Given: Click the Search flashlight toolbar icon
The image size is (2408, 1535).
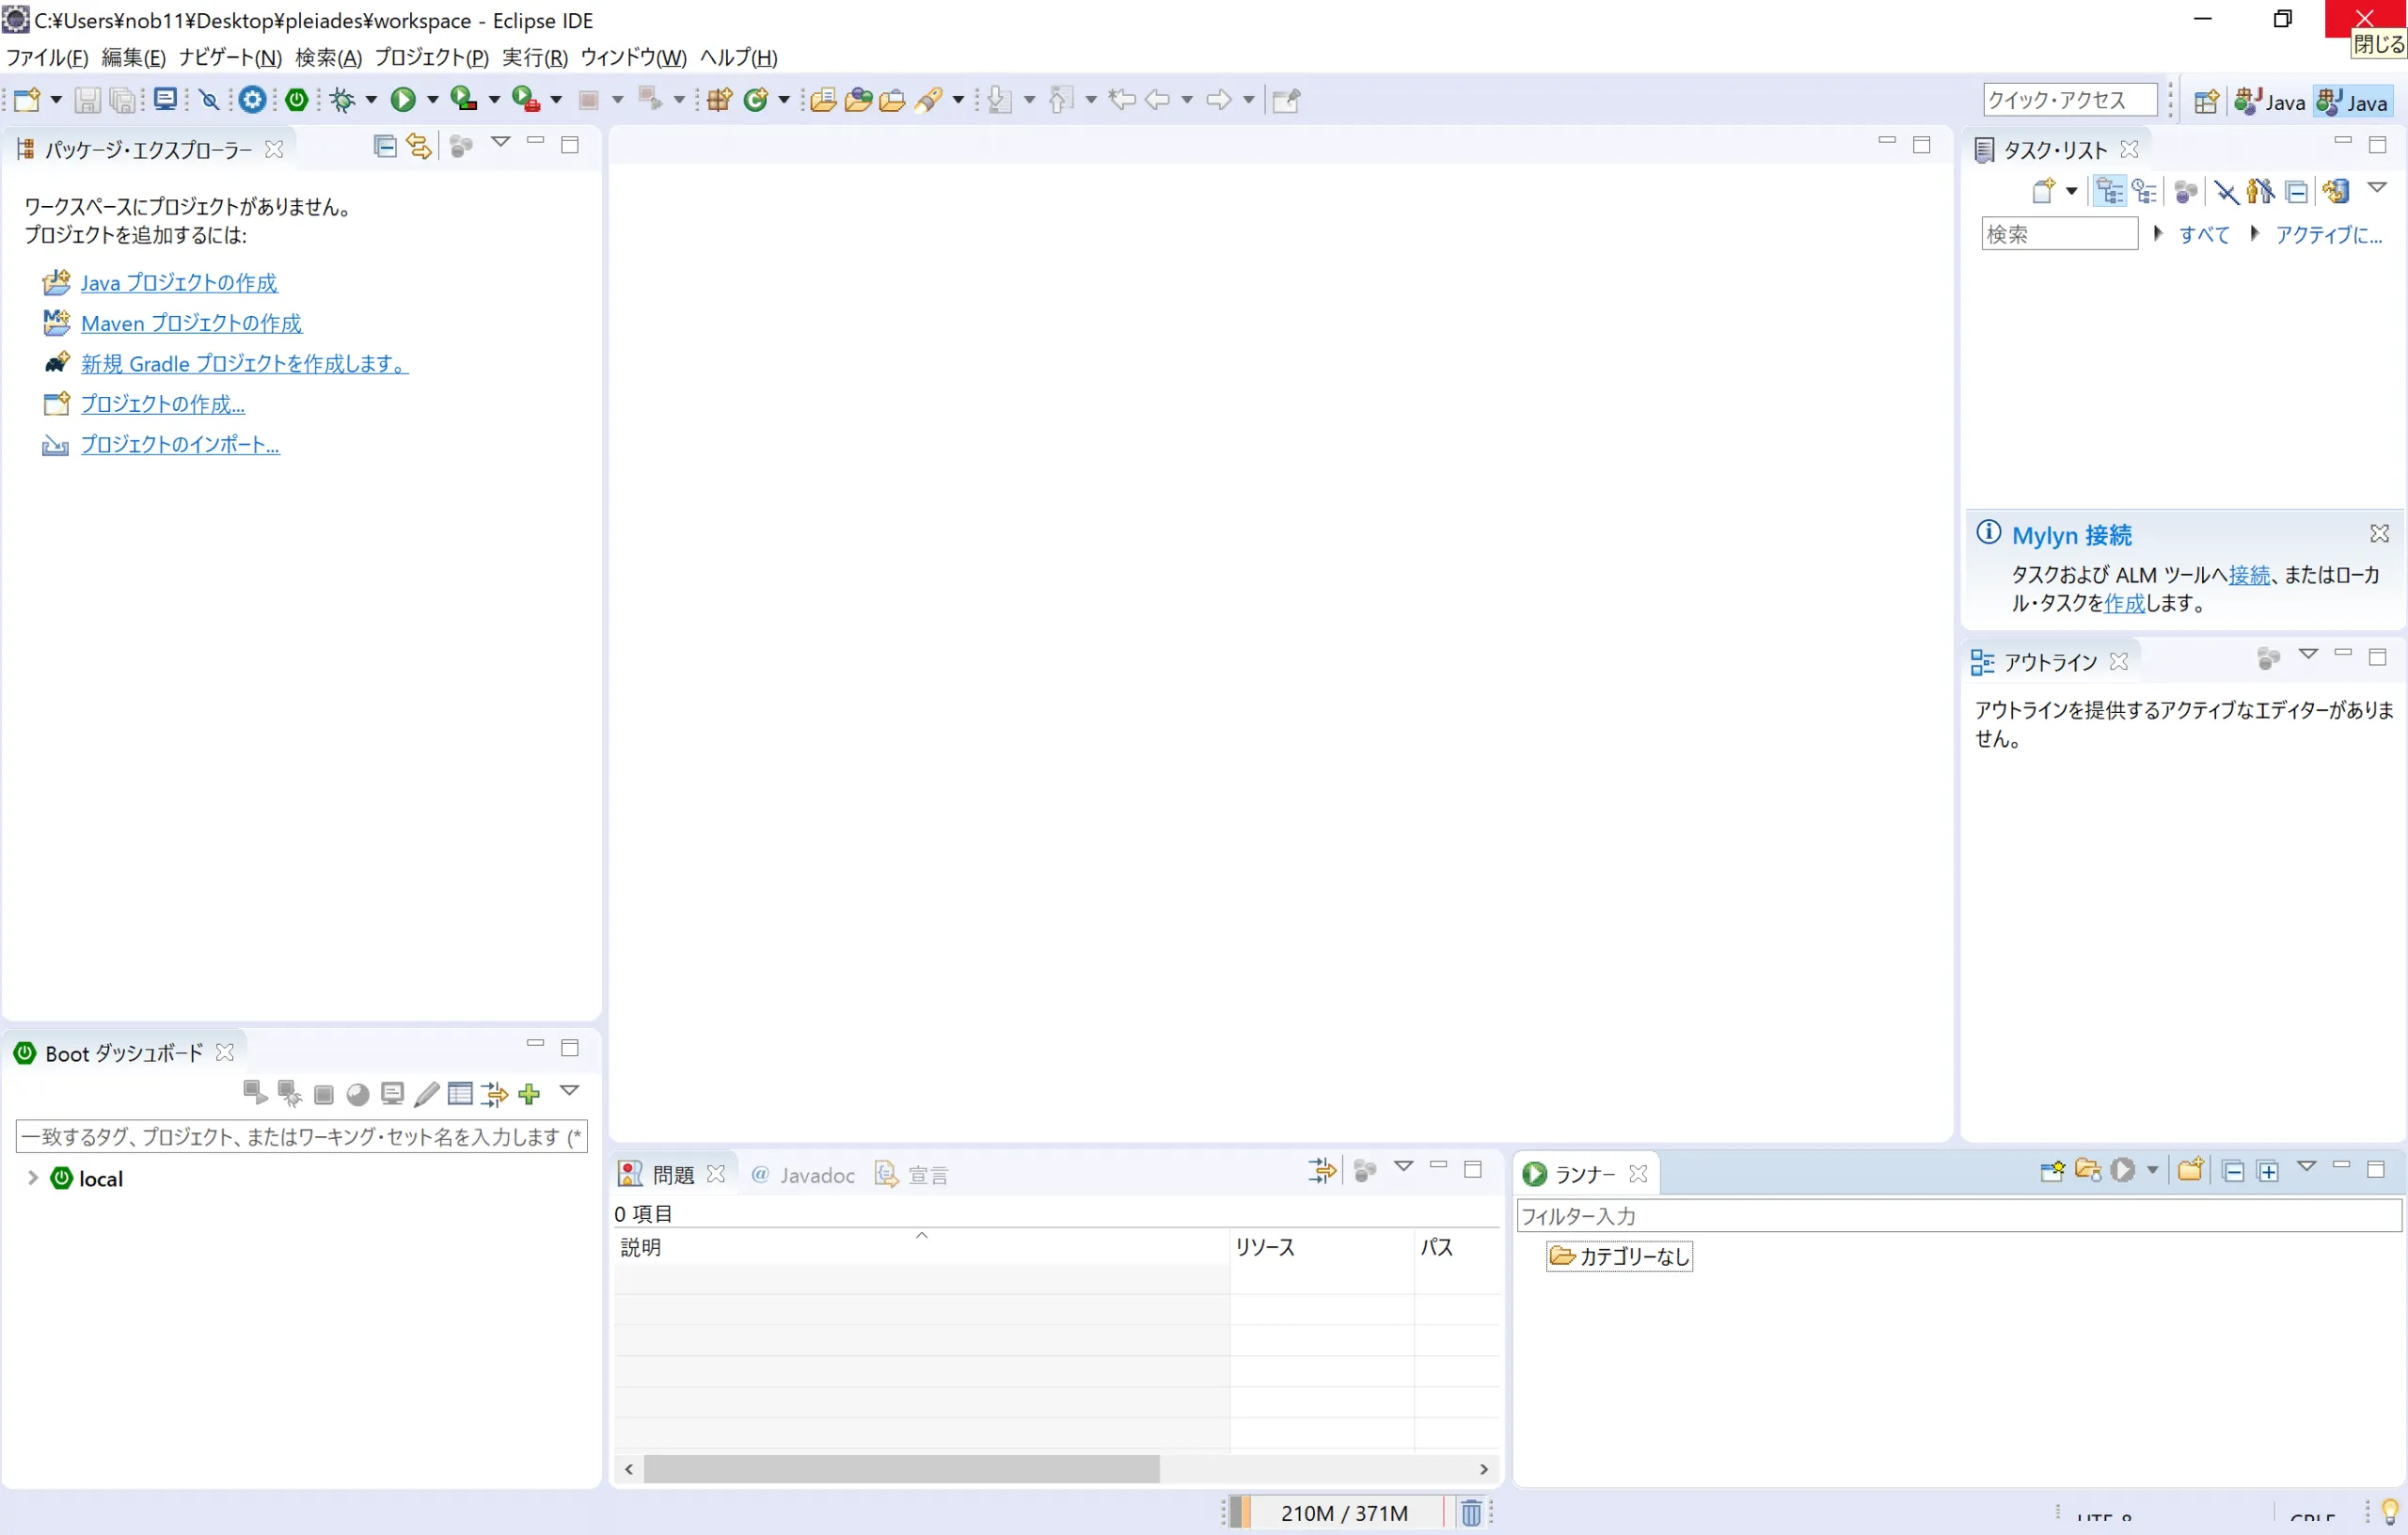Looking at the screenshot, I should point(929,99).
